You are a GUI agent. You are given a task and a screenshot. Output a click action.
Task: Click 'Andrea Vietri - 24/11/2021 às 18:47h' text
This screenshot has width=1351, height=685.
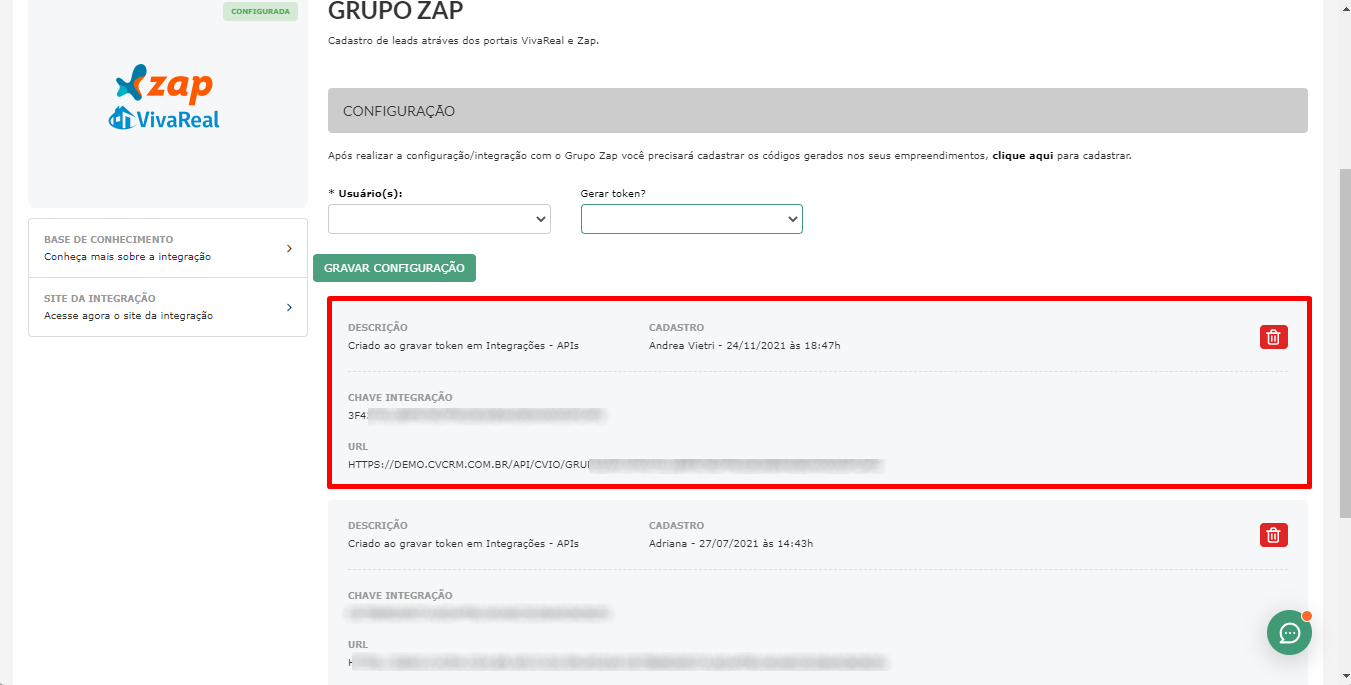tap(744, 346)
